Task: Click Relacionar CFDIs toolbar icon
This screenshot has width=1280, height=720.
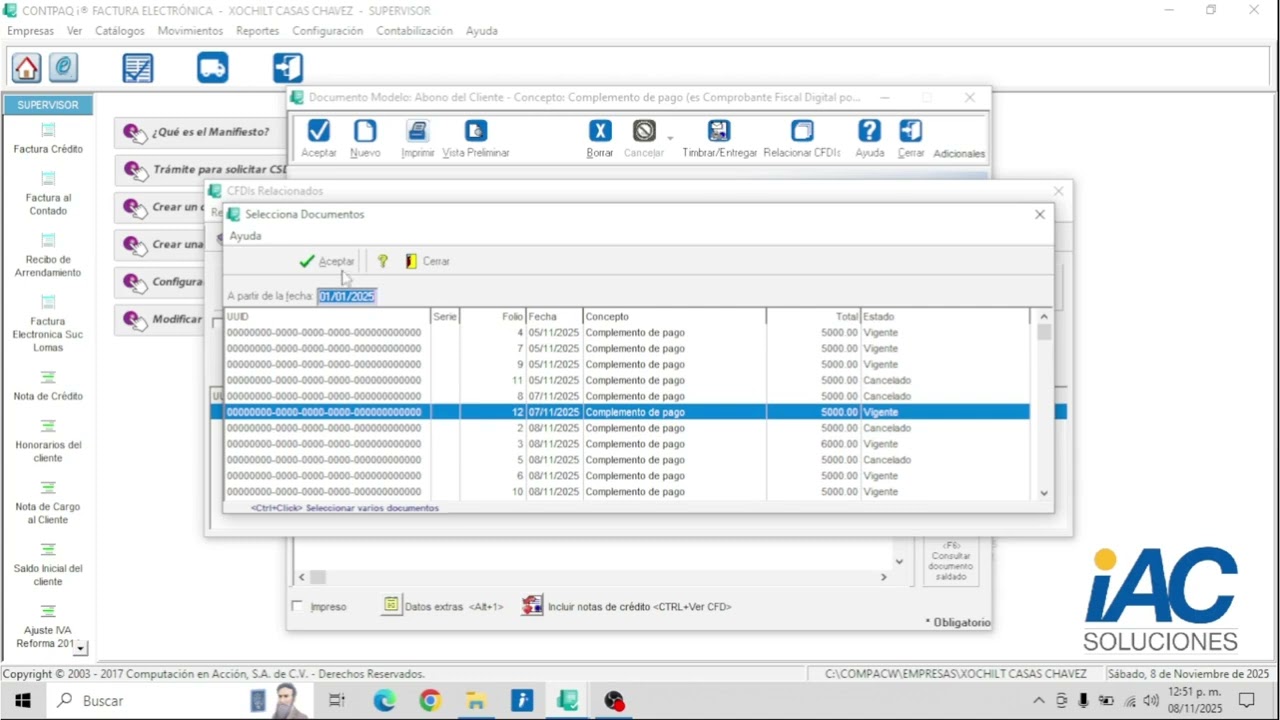Action: pyautogui.click(x=802, y=139)
